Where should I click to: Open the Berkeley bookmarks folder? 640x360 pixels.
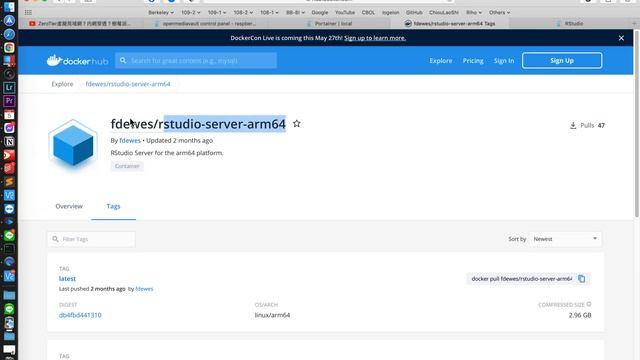click(160, 13)
